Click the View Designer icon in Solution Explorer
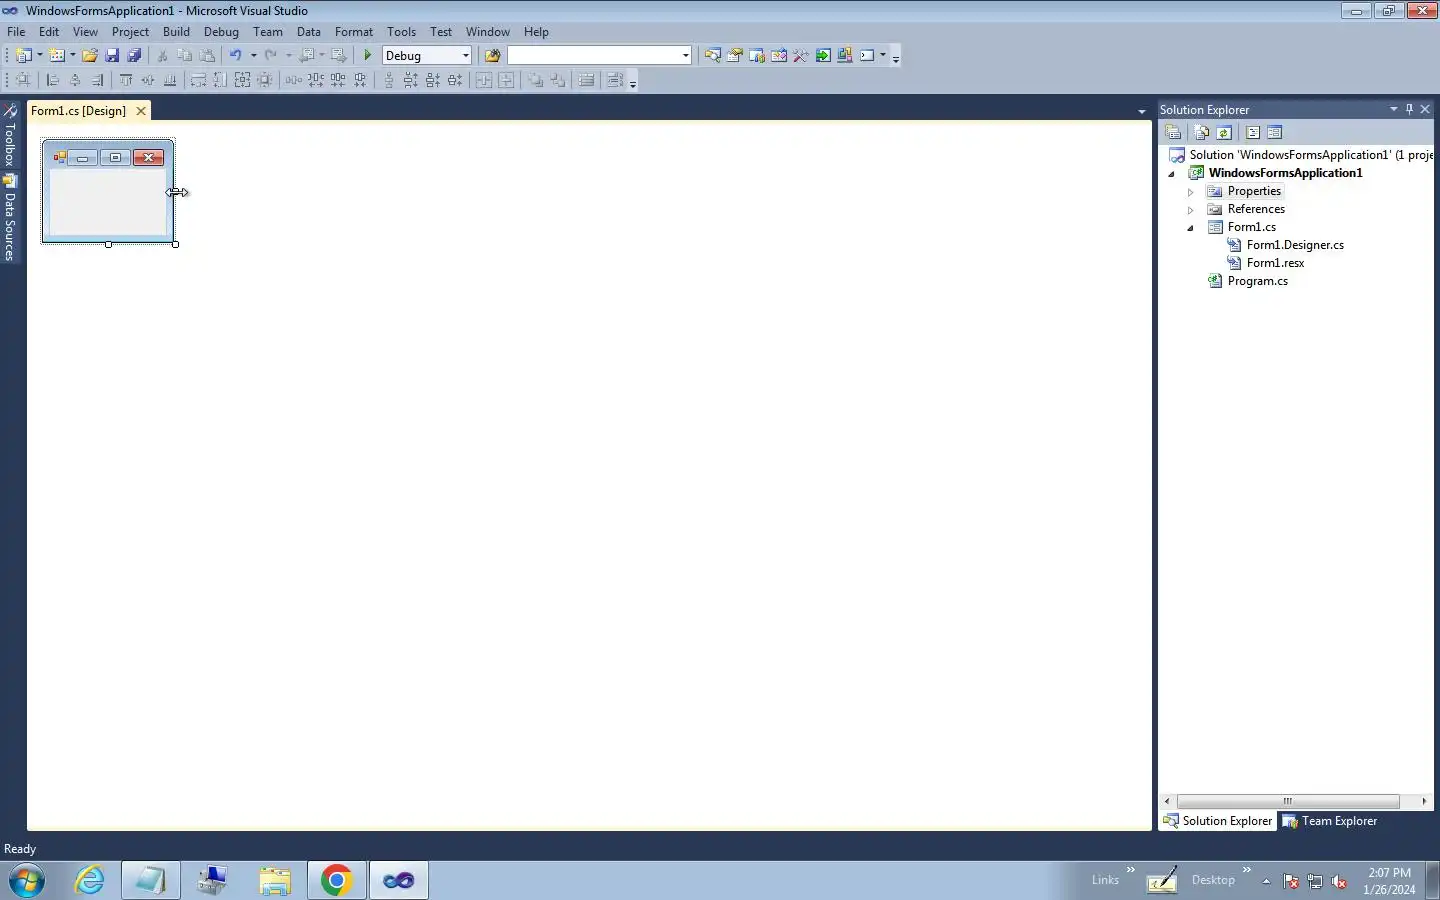This screenshot has width=1440, height=900. tap(1274, 132)
